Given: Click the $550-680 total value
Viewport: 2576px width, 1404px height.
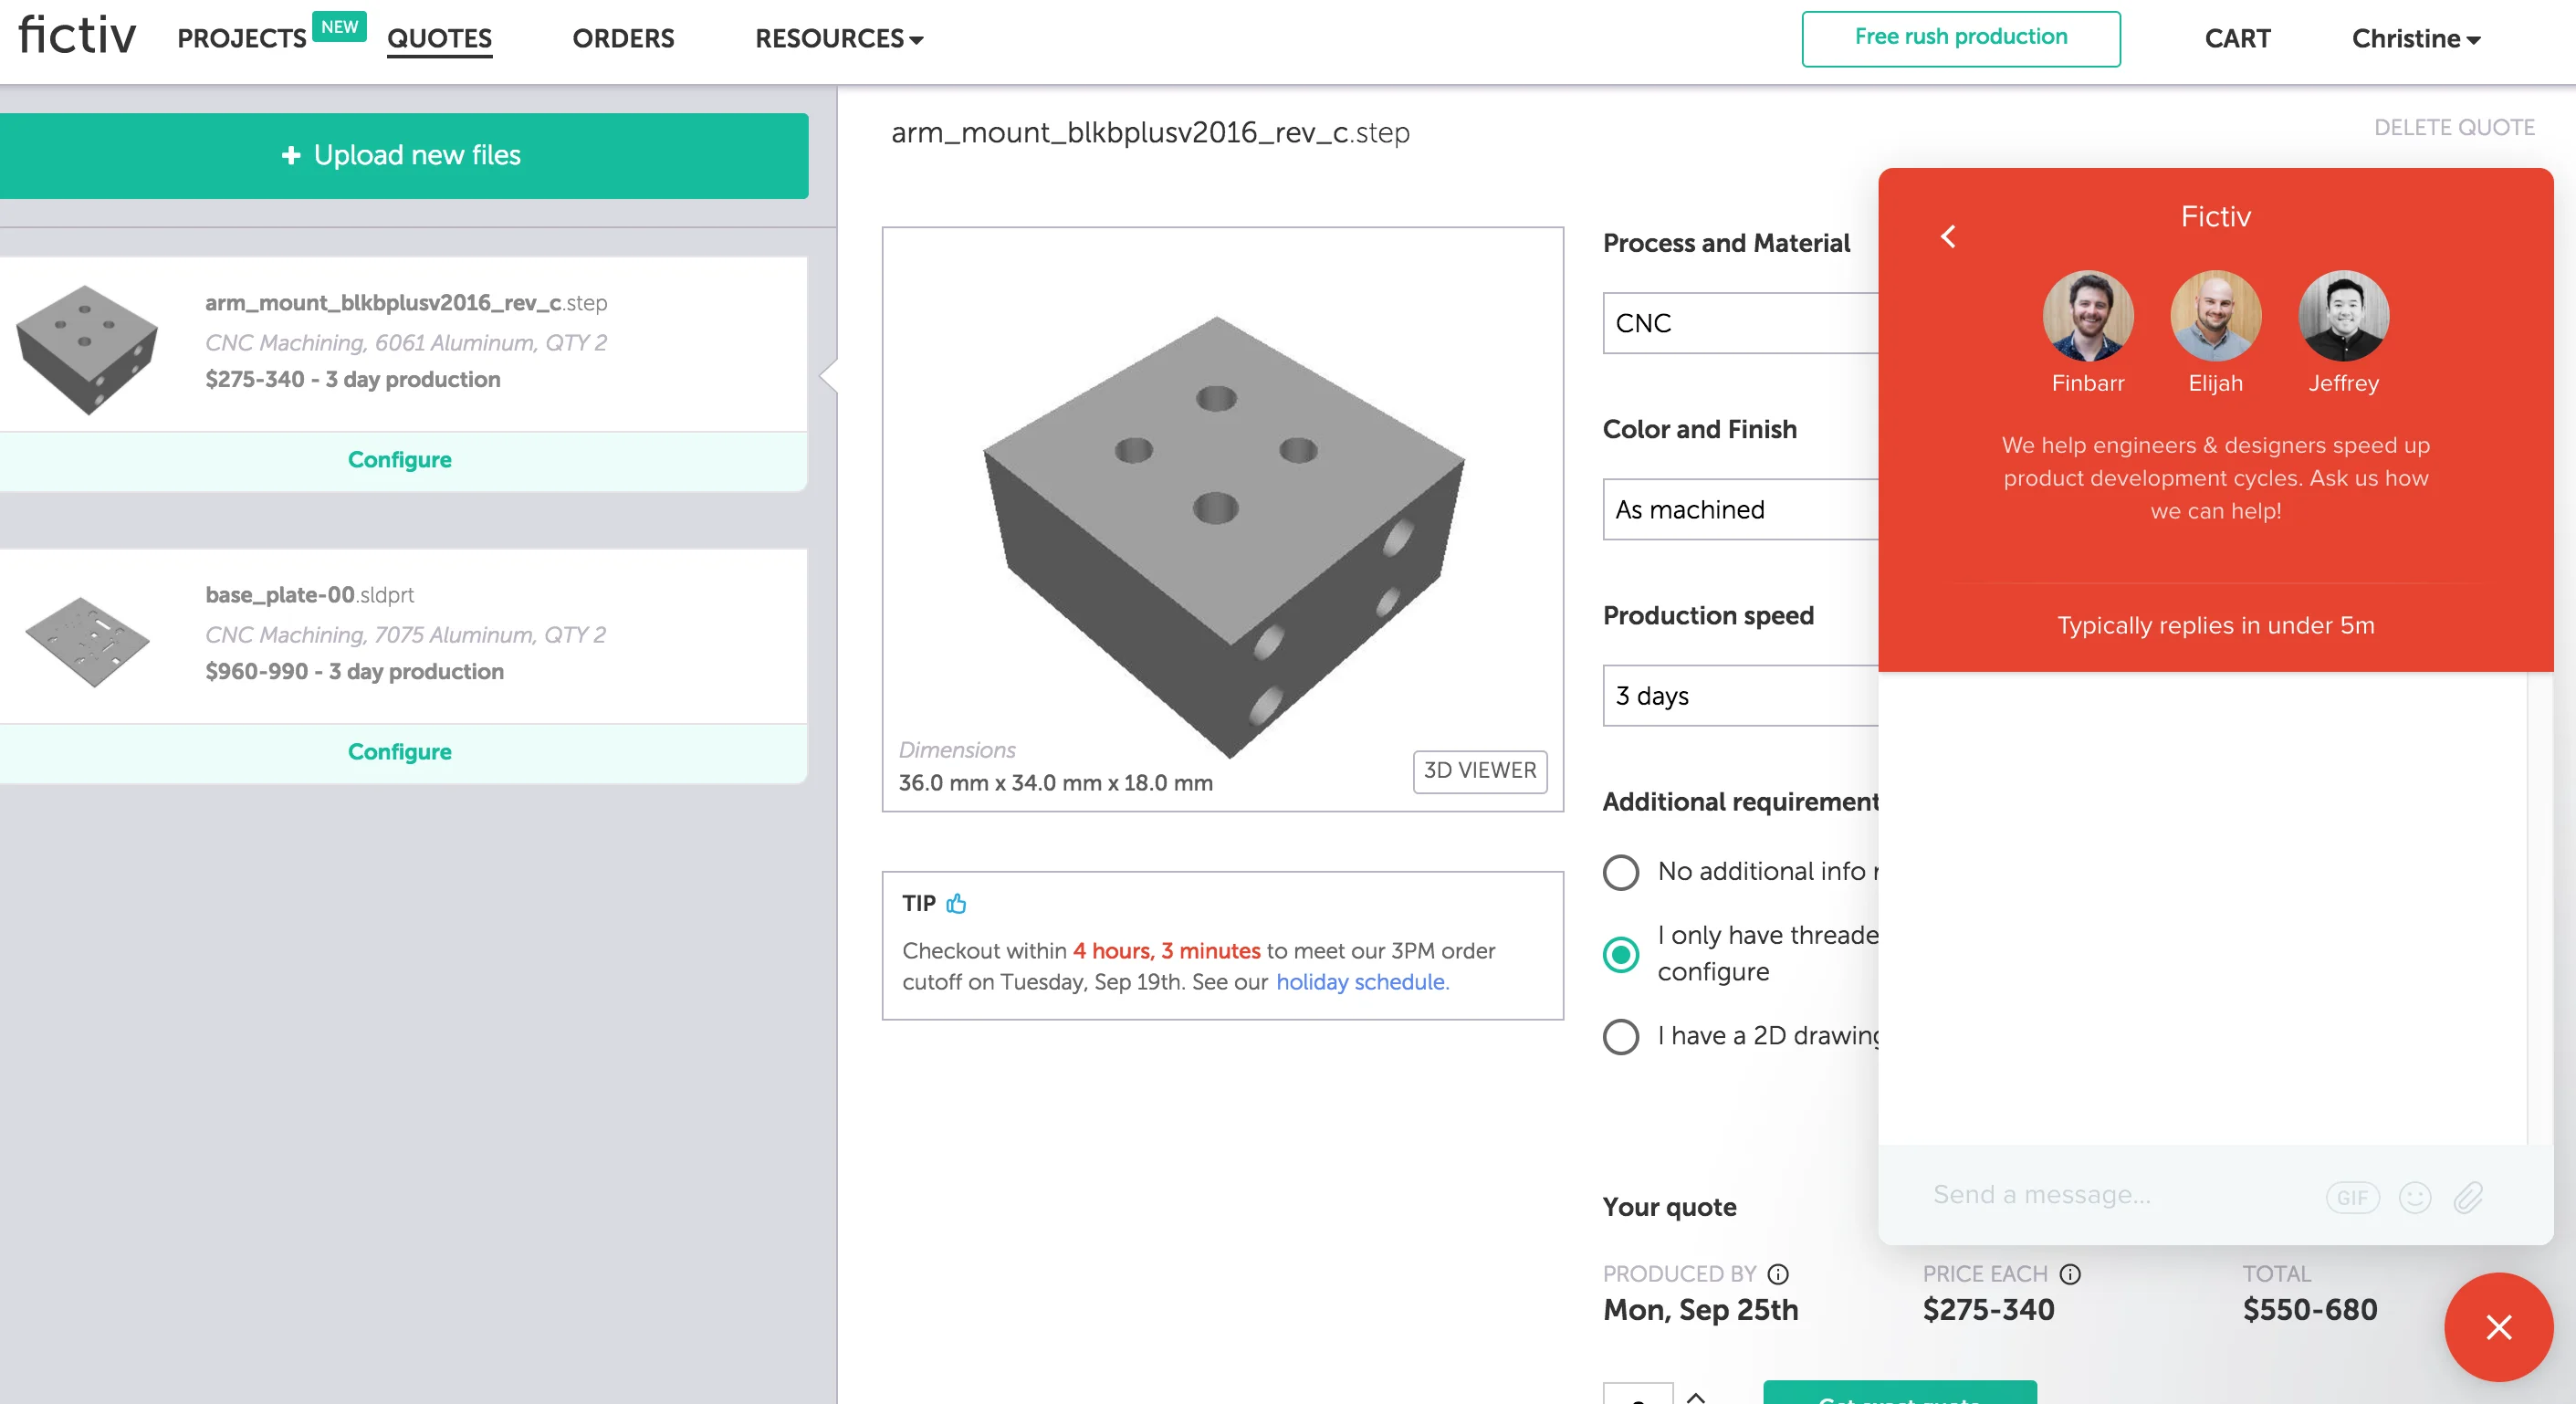Looking at the screenshot, I should pyautogui.click(x=2309, y=1309).
